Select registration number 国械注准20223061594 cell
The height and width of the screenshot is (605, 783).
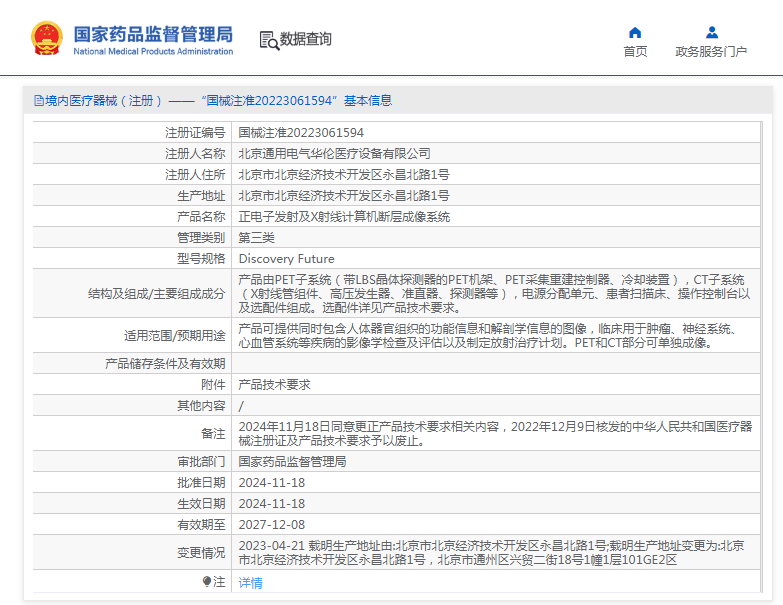(301, 133)
